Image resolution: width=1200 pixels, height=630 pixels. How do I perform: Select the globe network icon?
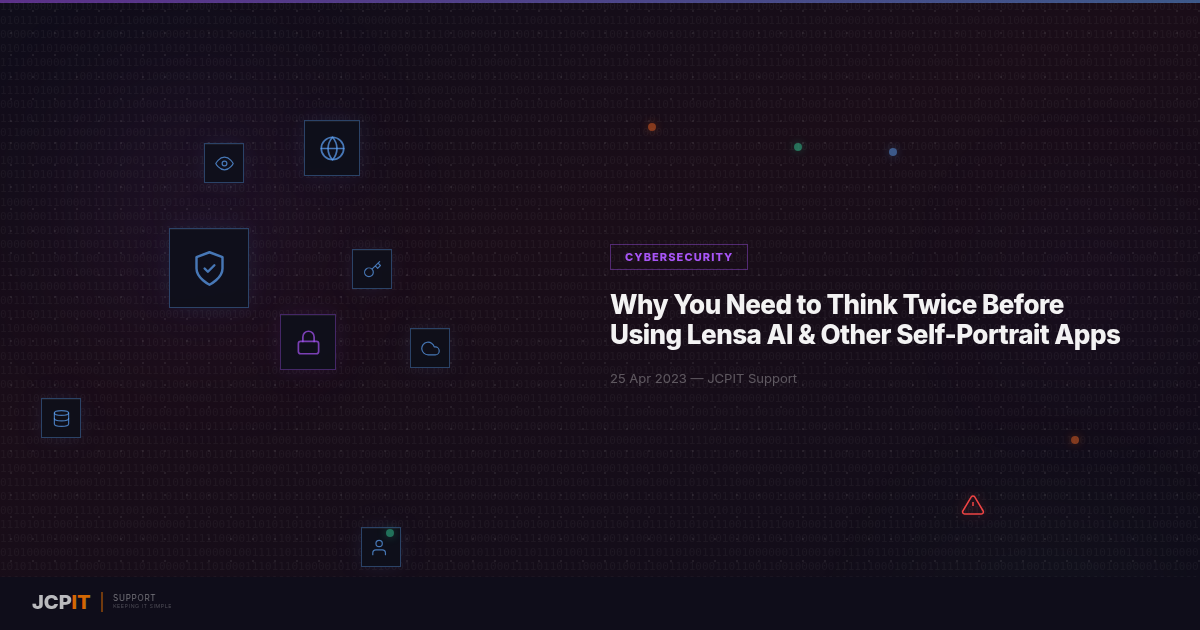pos(331,147)
